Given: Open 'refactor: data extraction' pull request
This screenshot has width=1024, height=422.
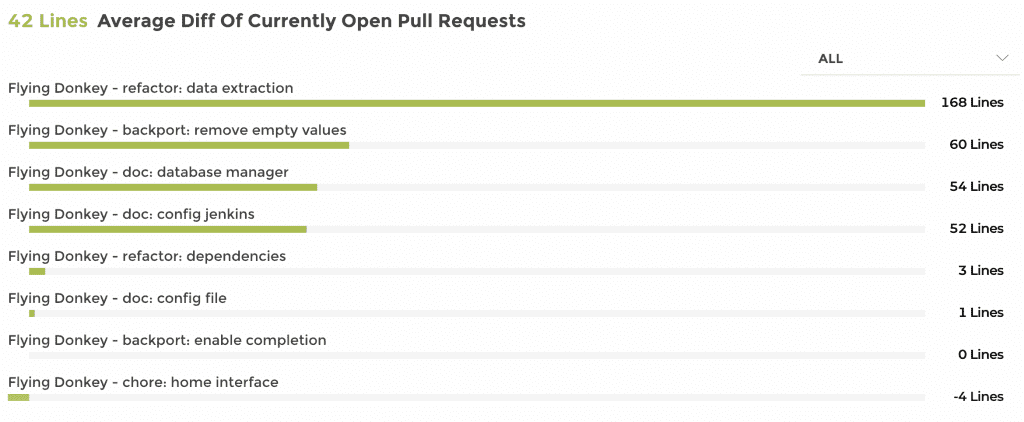Looking at the screenshot, I should pyautogui.click(x=151, y=88).
